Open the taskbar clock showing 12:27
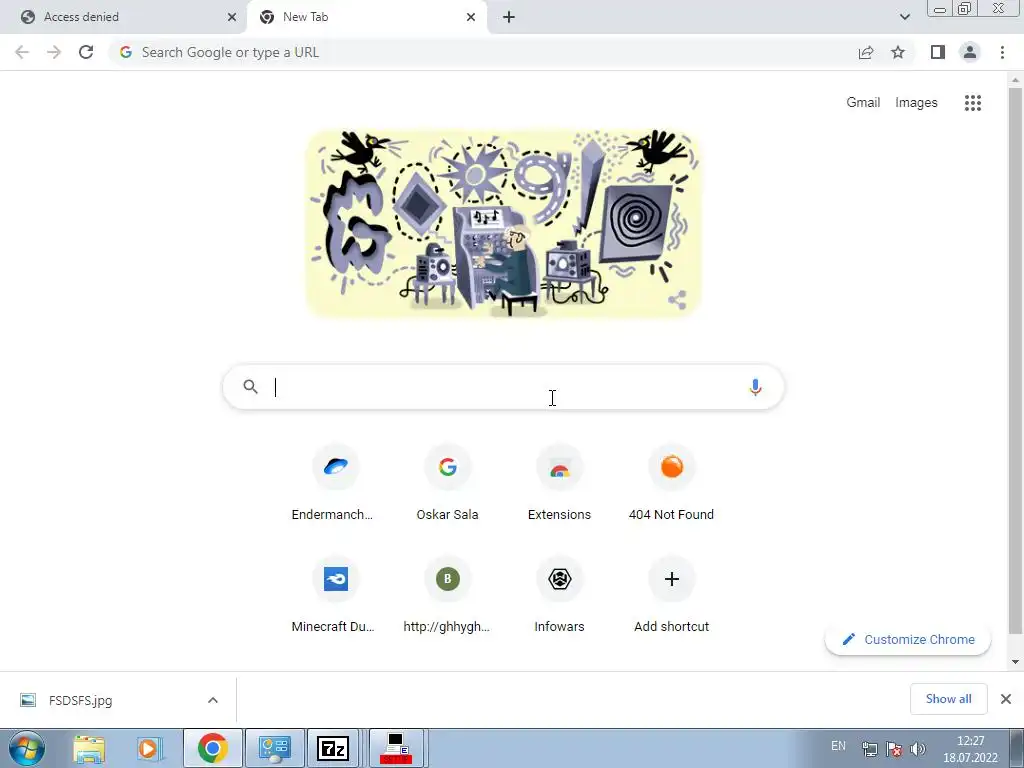The image size is (1024, 768). click(x=970, y=749)
